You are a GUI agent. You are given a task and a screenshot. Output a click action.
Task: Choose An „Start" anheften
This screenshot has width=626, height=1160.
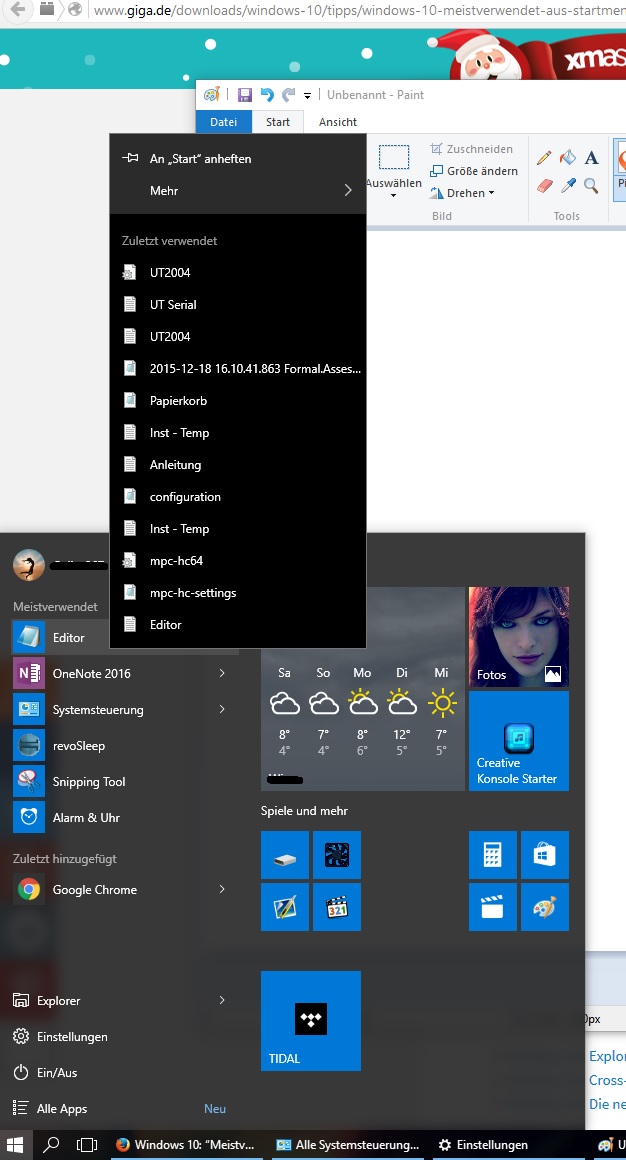click(x=238, y=158)
